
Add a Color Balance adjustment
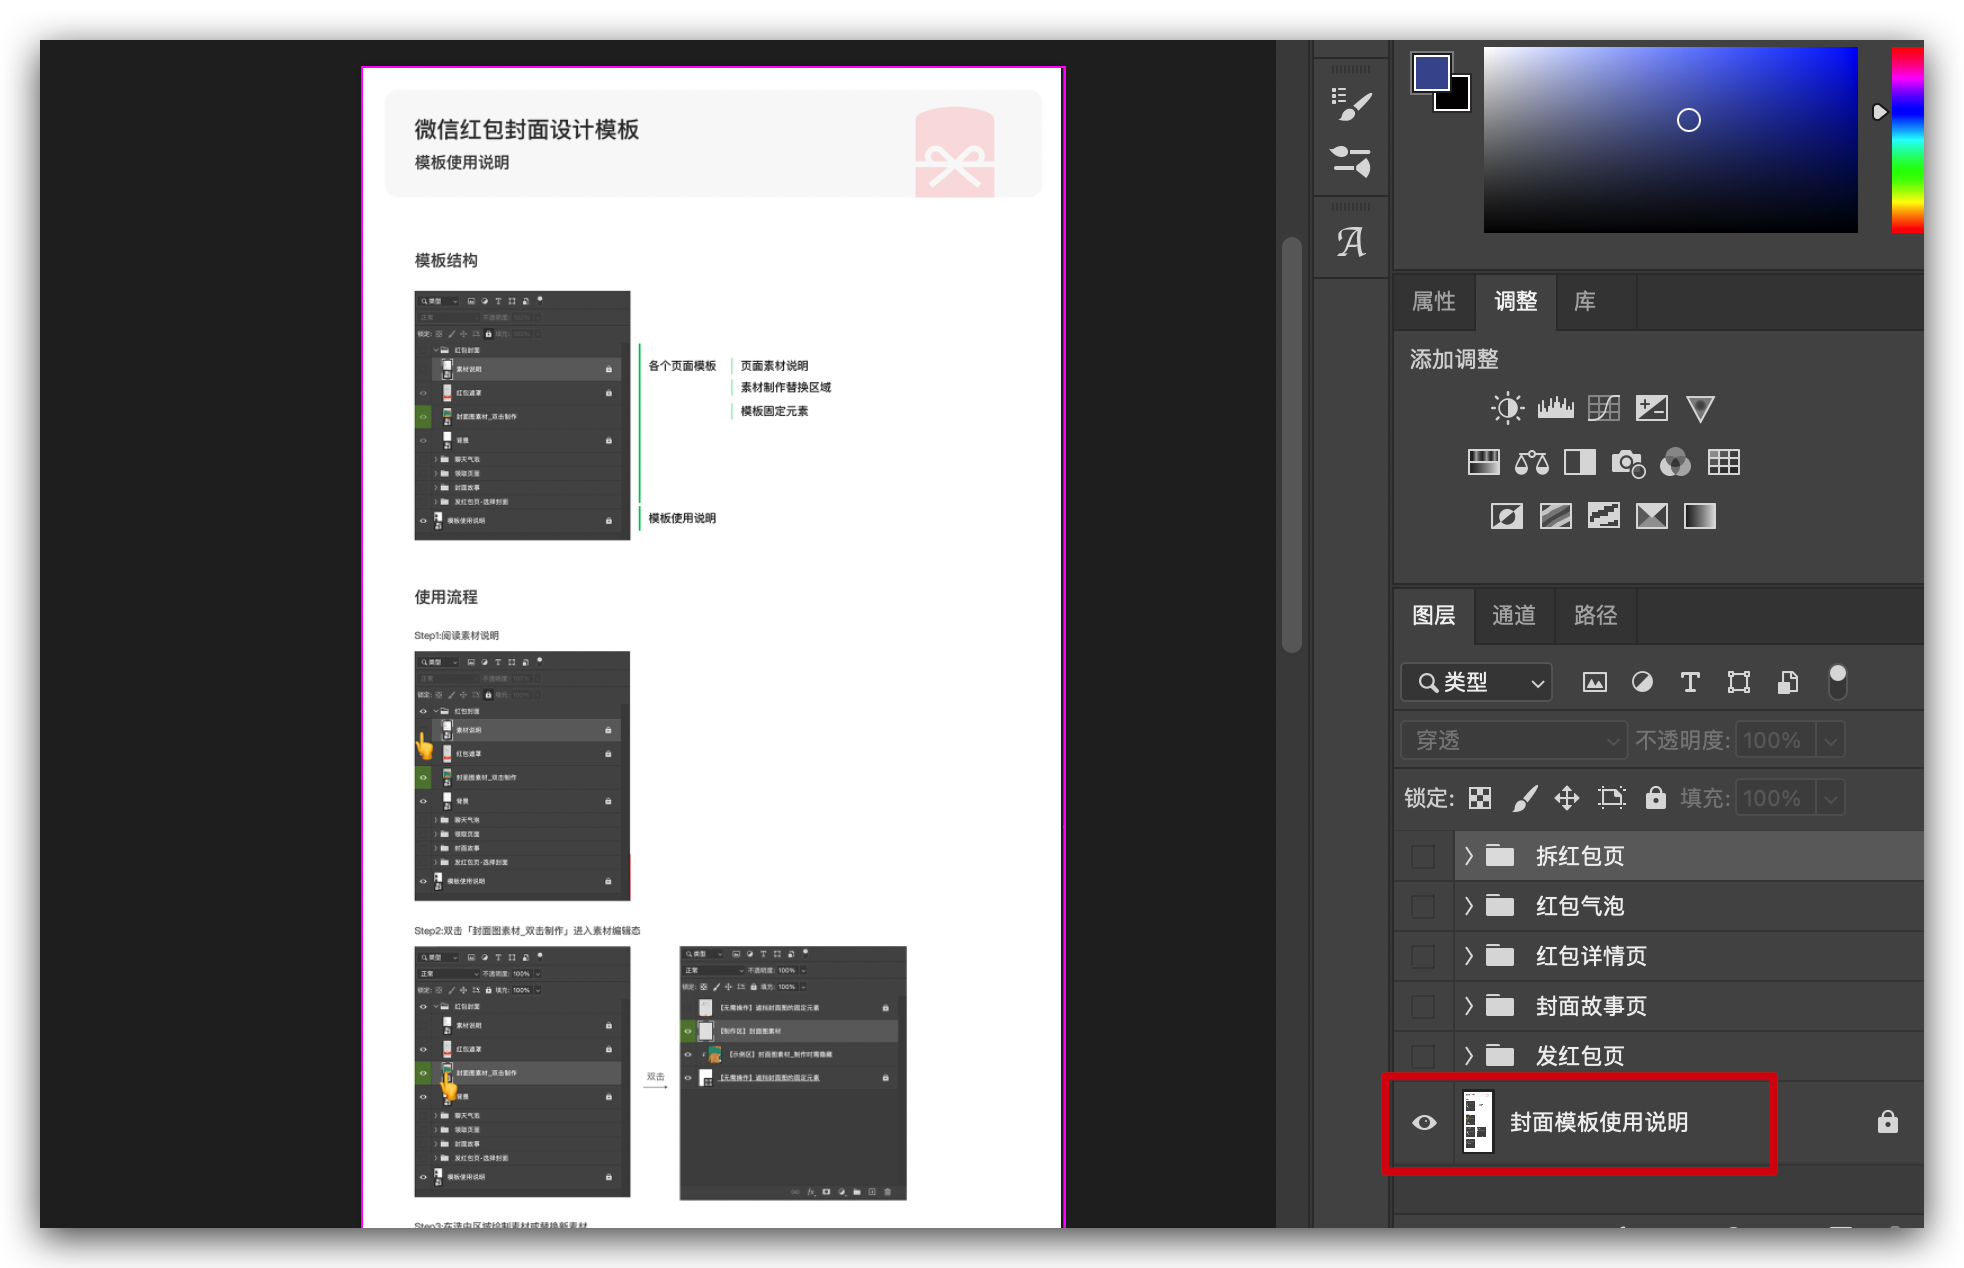pos(1531,462)
